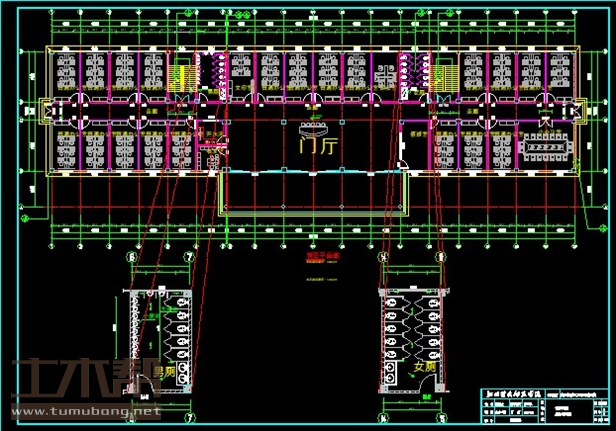Select the 女厕 restroom label
This screenshot has height=431, width=616.
pyautogui.click(x=424, y=368)
